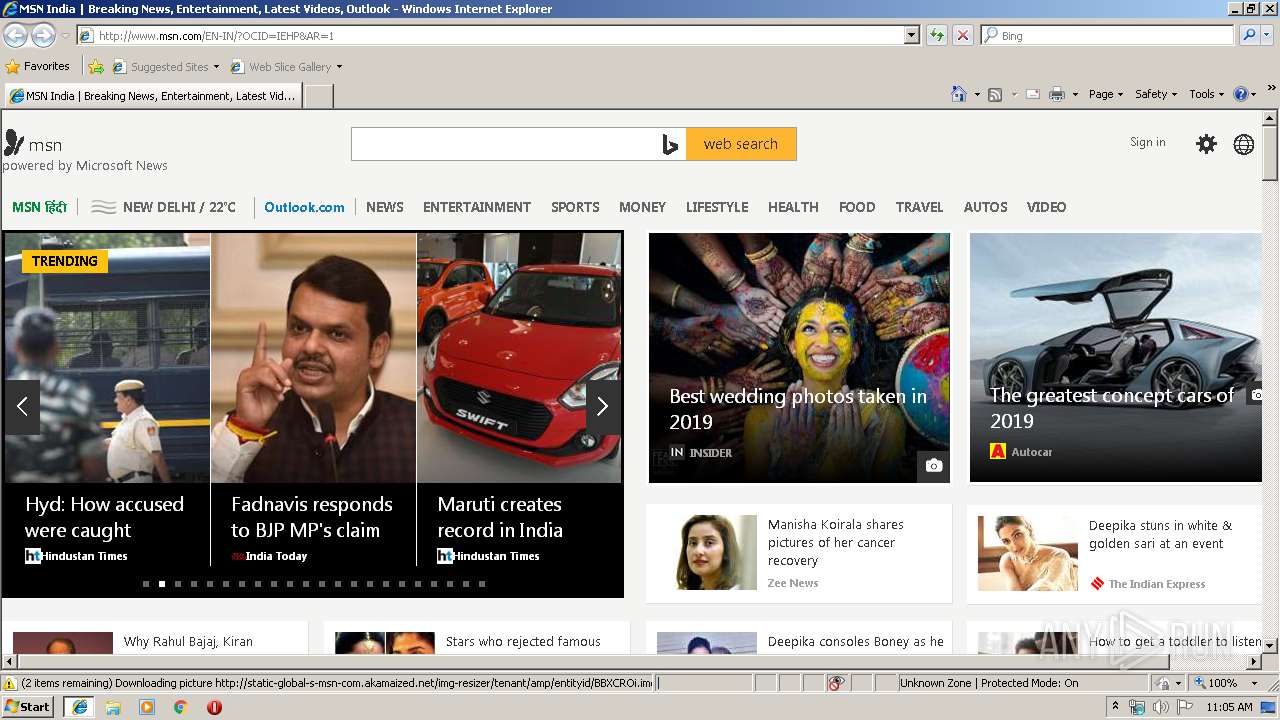Open the MONEY section

642,207
